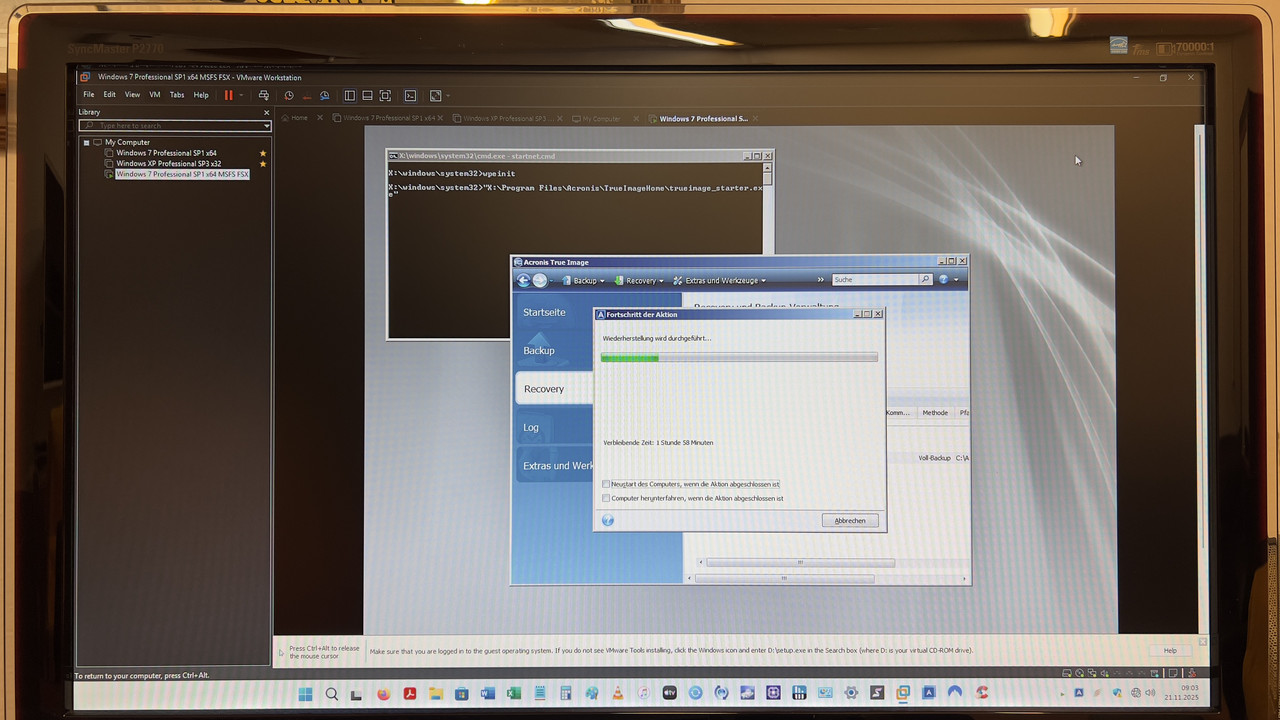Open the library search dropdown arrow
Image resolution: width=1280 pixels, height=720 pixels.
(267, 126)
